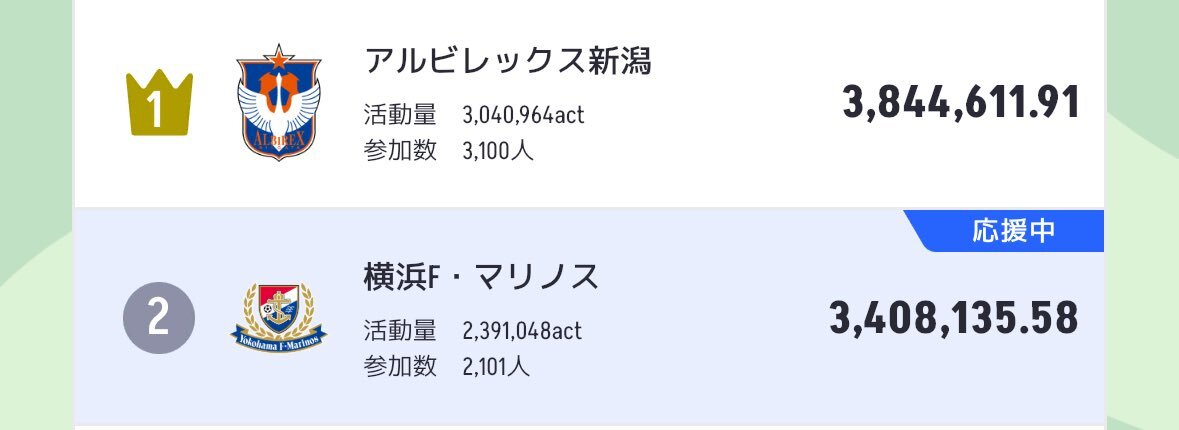
Task: Click the 参加数 label in Marinos row
Action: point(400,366)
